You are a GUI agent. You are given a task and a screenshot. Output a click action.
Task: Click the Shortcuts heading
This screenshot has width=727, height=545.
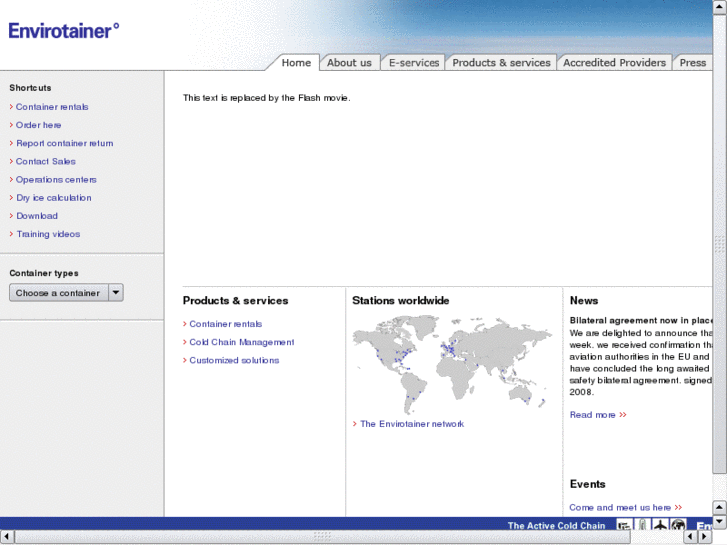[30, 88]
